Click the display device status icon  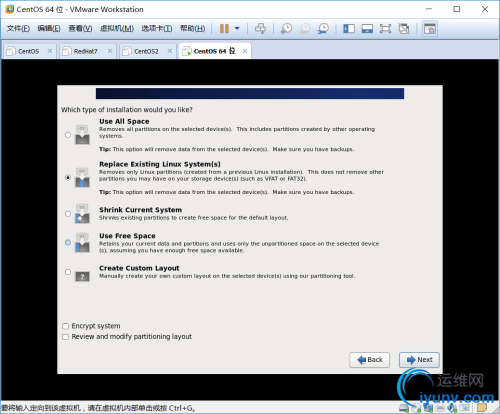point(464,407)
